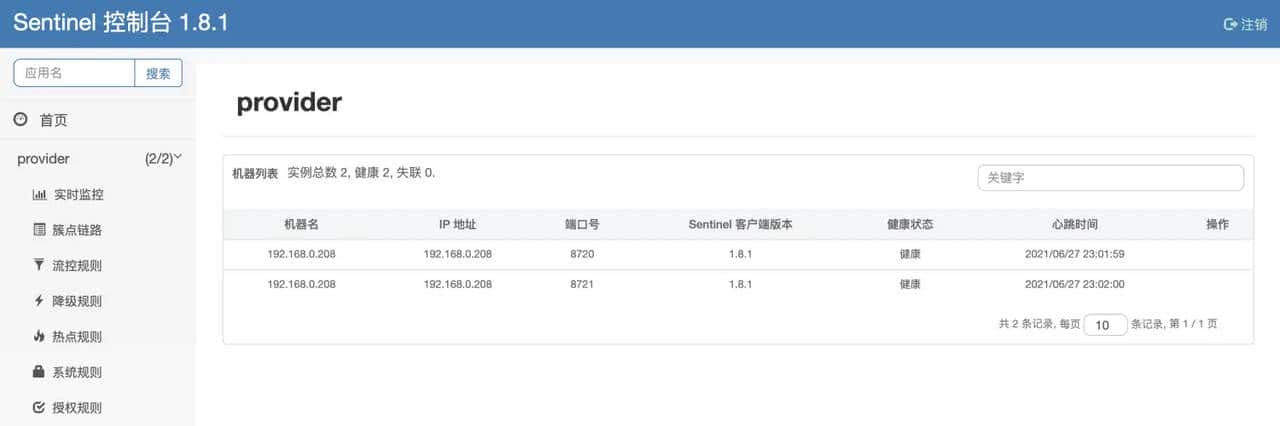
Task: Click the 注销 logout button
Action: point(1245,24)
